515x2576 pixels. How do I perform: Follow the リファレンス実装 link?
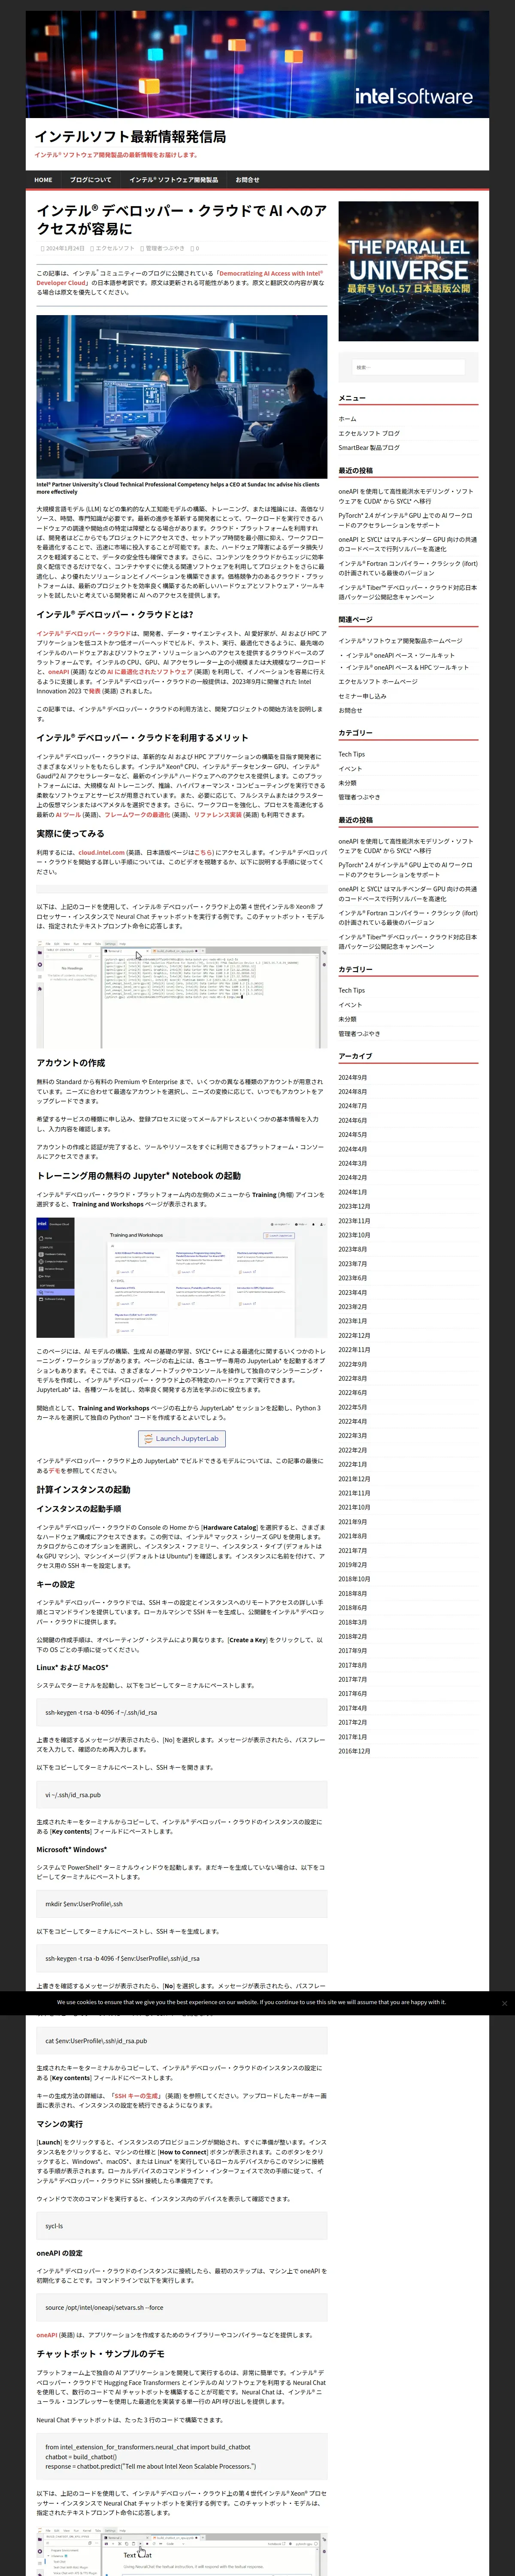(219, 815)
